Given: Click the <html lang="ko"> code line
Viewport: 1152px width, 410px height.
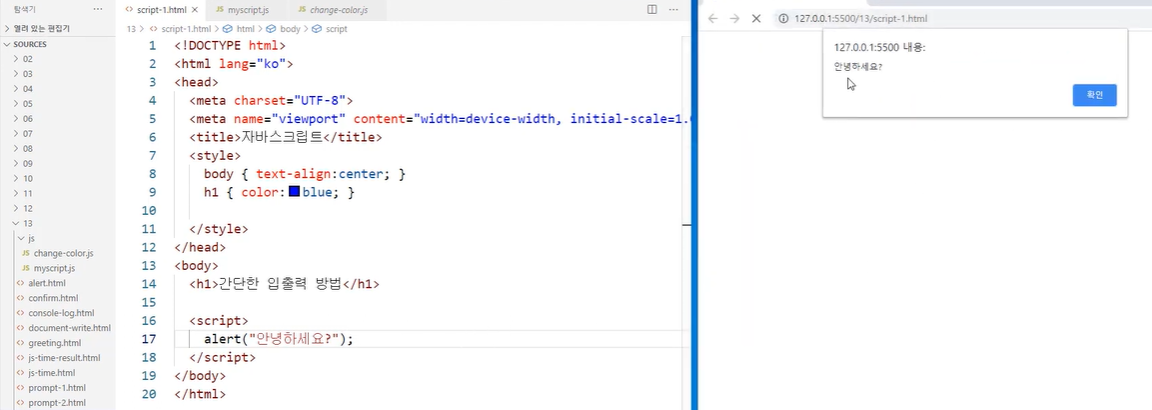Looking at the screenshot, I should pos(234,64).
